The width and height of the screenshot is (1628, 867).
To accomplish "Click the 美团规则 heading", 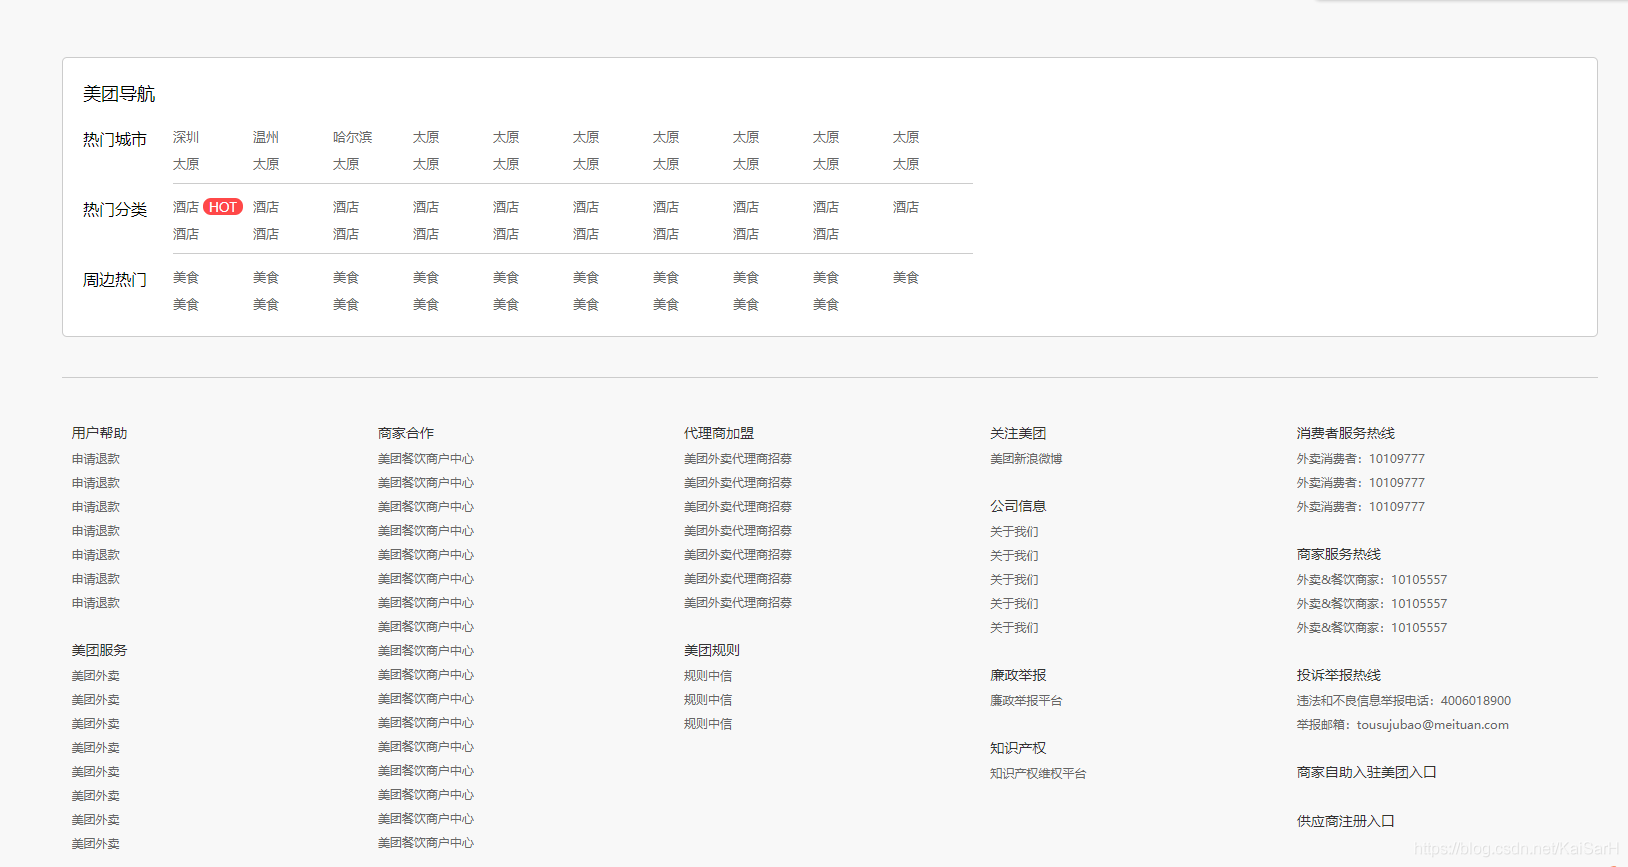I will (x=712, y=650).
